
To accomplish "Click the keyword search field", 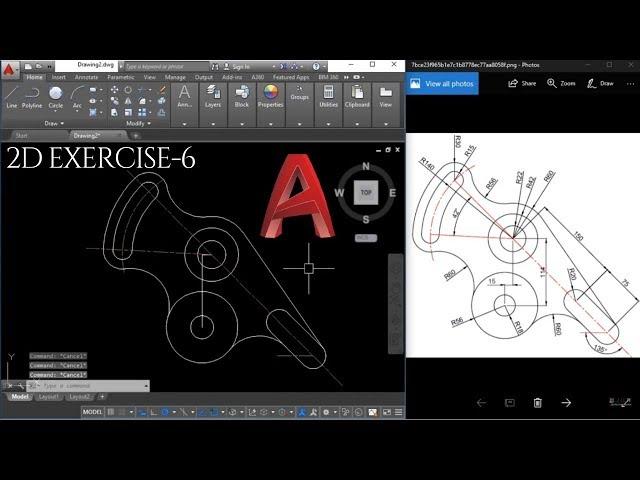I will [167, 66].
